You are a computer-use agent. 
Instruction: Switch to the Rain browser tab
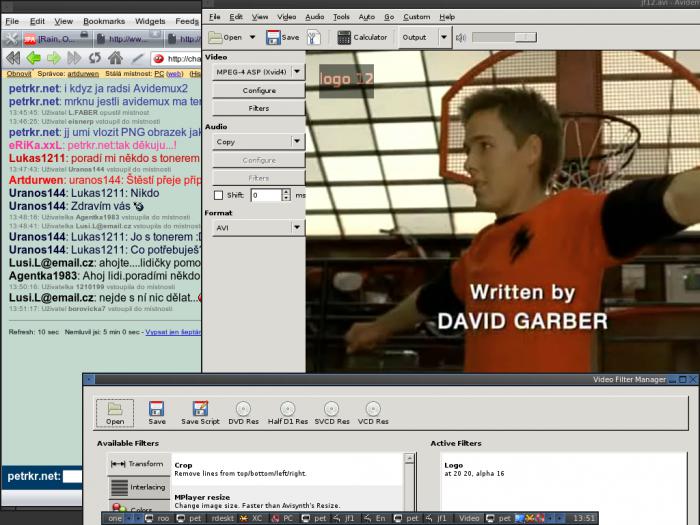pos(56,39)
